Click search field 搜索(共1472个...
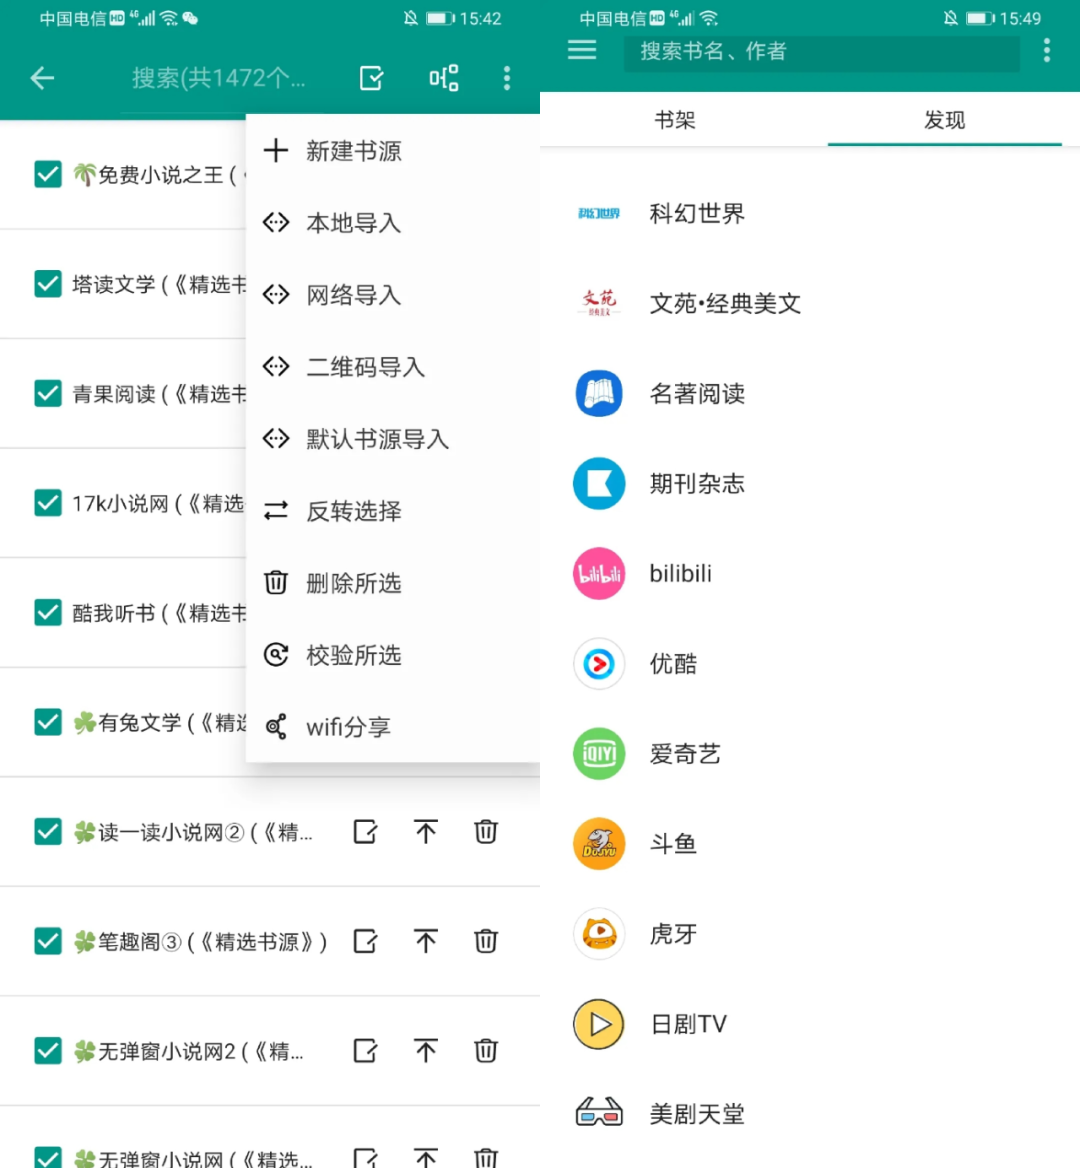 pos(218,77)
